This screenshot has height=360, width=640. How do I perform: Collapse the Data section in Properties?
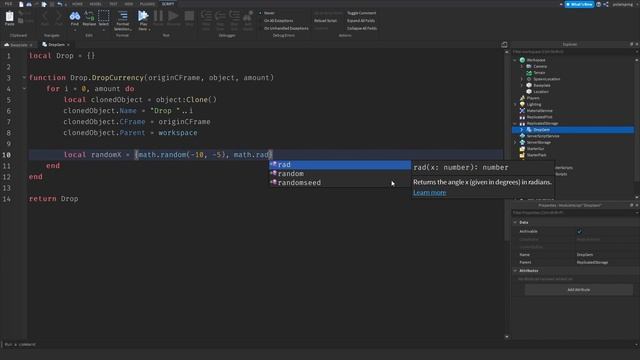[x=515, y=222]
